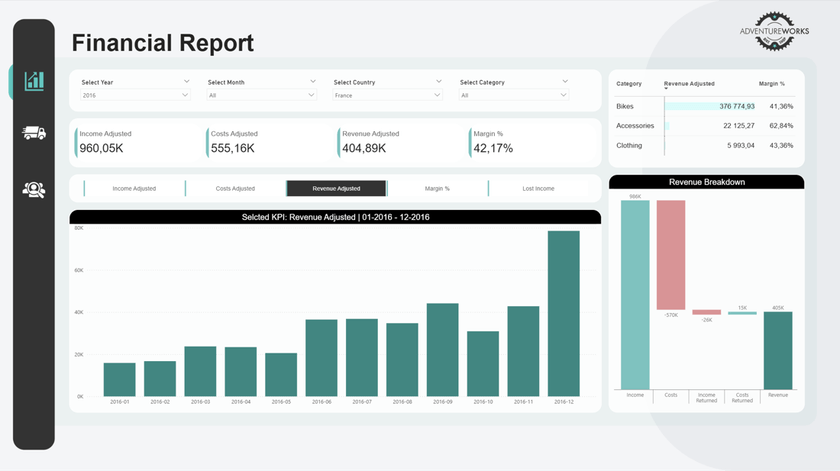Select the 2016-02 bar in chart
Image resolution: width=840 pixels, height=471 pixels.
click(160, 379)
